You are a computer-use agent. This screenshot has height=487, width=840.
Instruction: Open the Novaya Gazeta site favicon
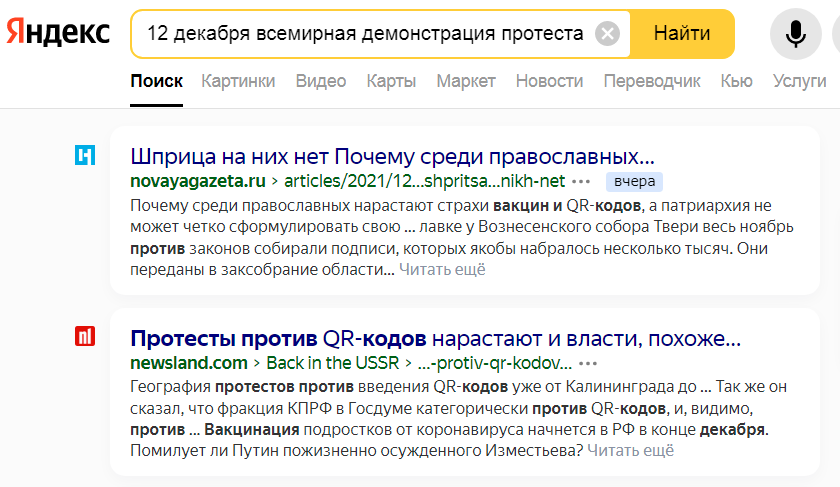pyautogui.click(x=86, y=155)
